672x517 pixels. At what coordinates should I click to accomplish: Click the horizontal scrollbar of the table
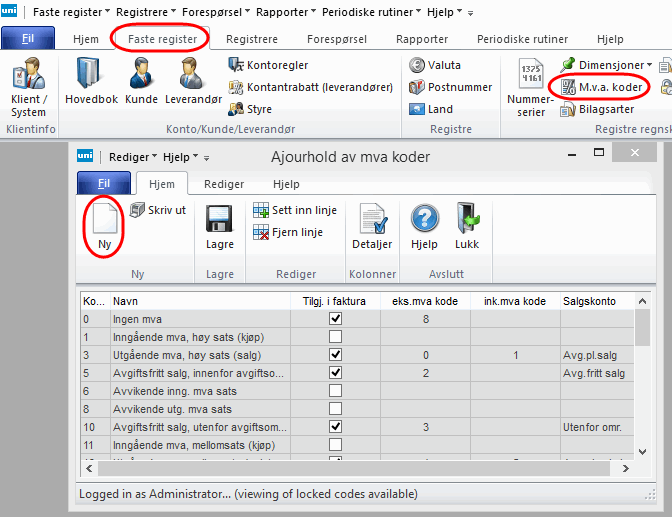pyautogui.click(x=350, y=469)
